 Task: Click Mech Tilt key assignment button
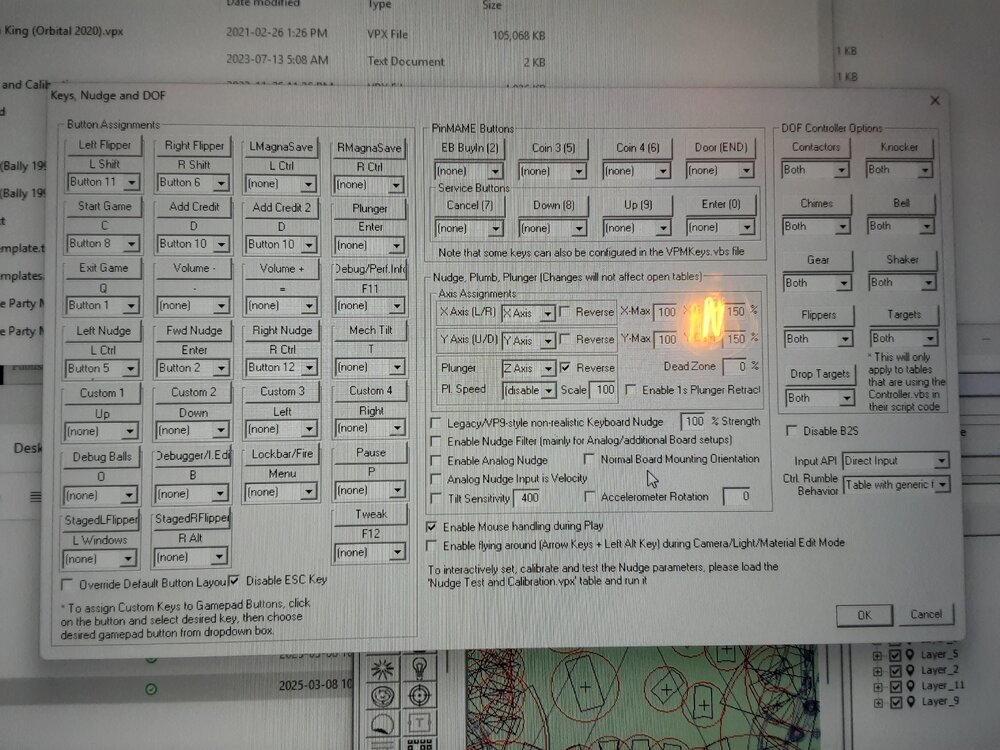point(370,330)
